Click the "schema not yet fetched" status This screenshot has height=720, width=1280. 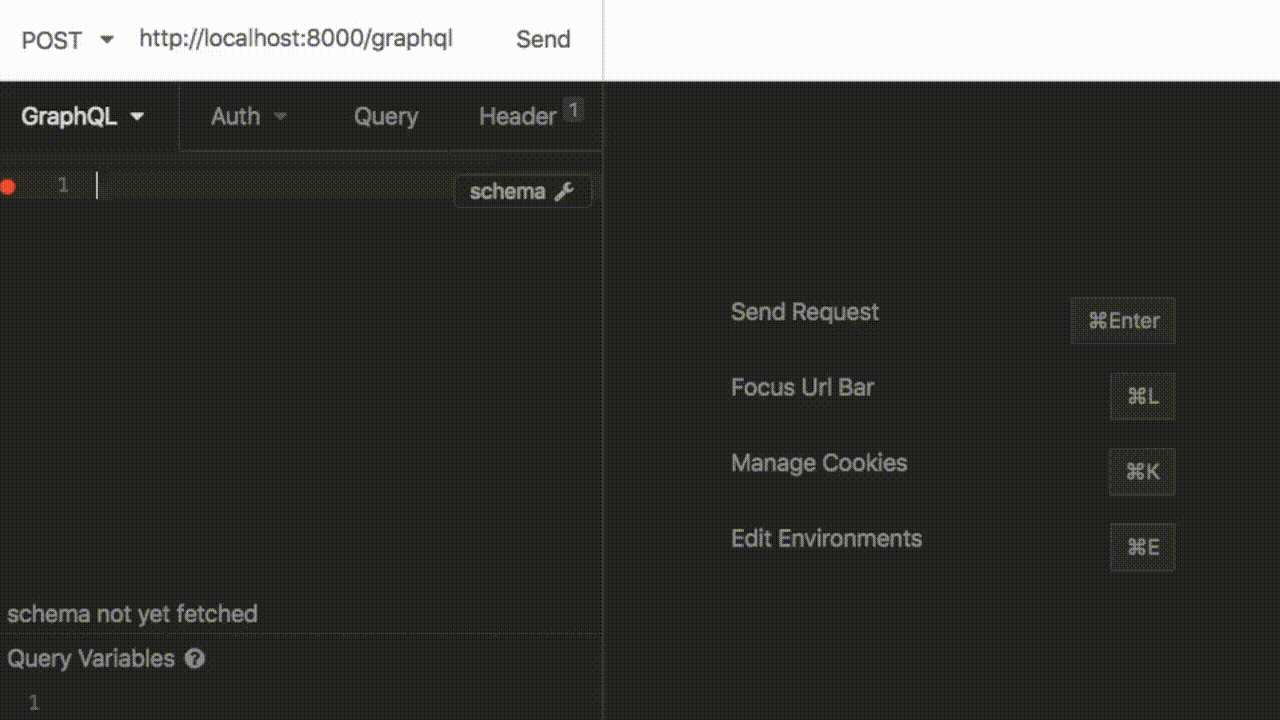(x=132, y=614)
